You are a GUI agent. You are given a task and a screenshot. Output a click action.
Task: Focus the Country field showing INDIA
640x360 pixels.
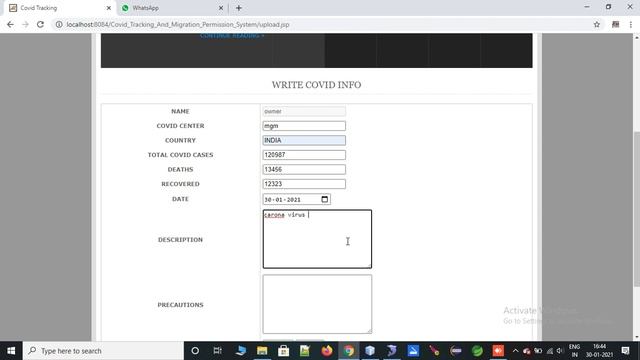tap(304, 140)
